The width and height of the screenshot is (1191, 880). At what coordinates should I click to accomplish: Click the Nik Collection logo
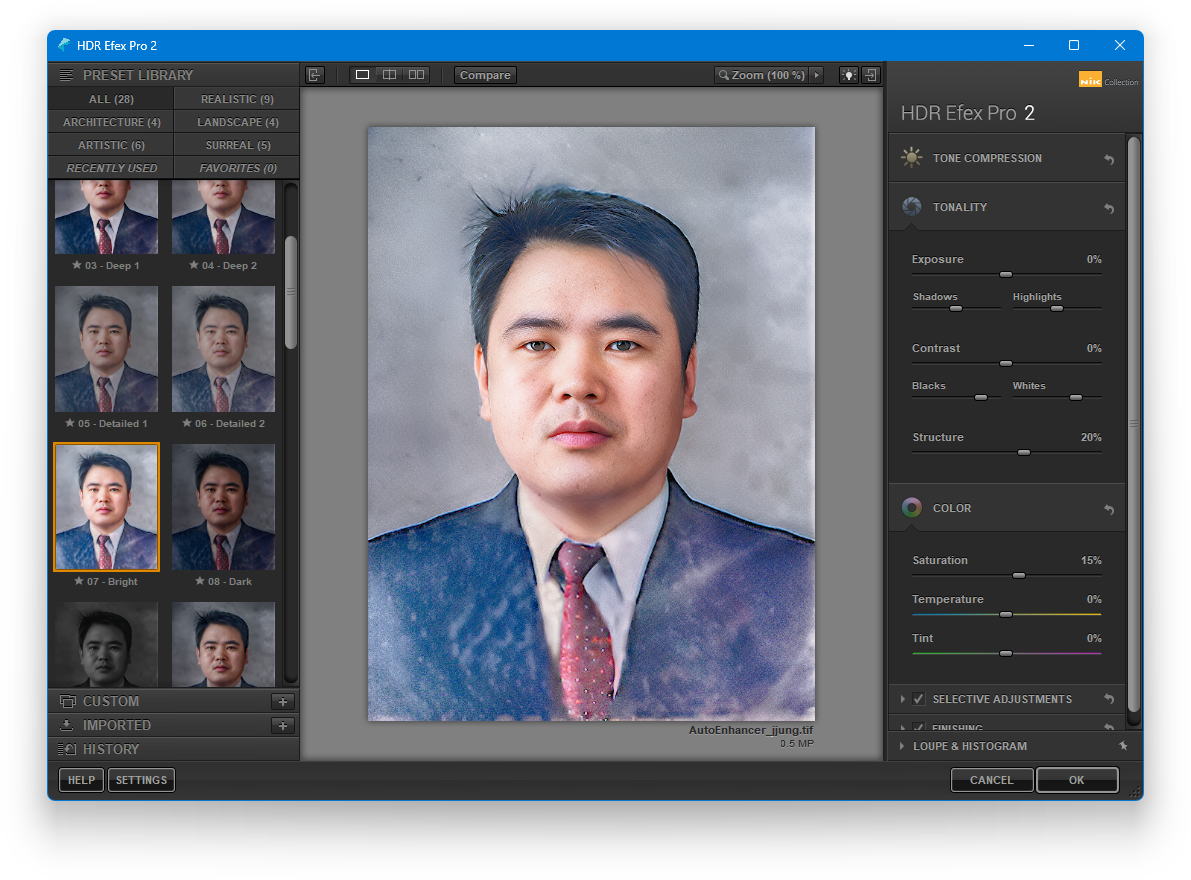tap(1108, 80)
